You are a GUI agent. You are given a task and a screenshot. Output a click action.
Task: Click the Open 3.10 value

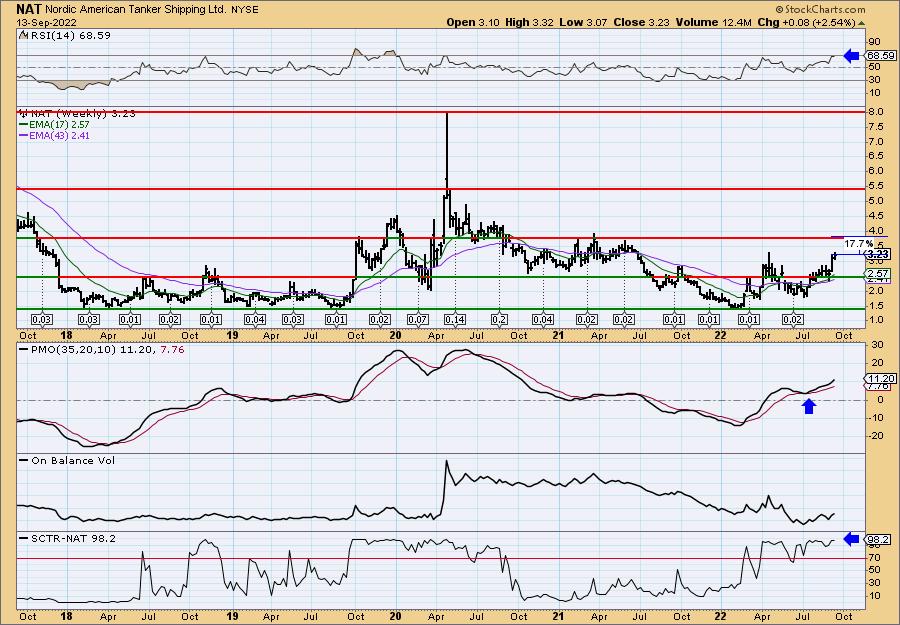[x=474, y=22]
